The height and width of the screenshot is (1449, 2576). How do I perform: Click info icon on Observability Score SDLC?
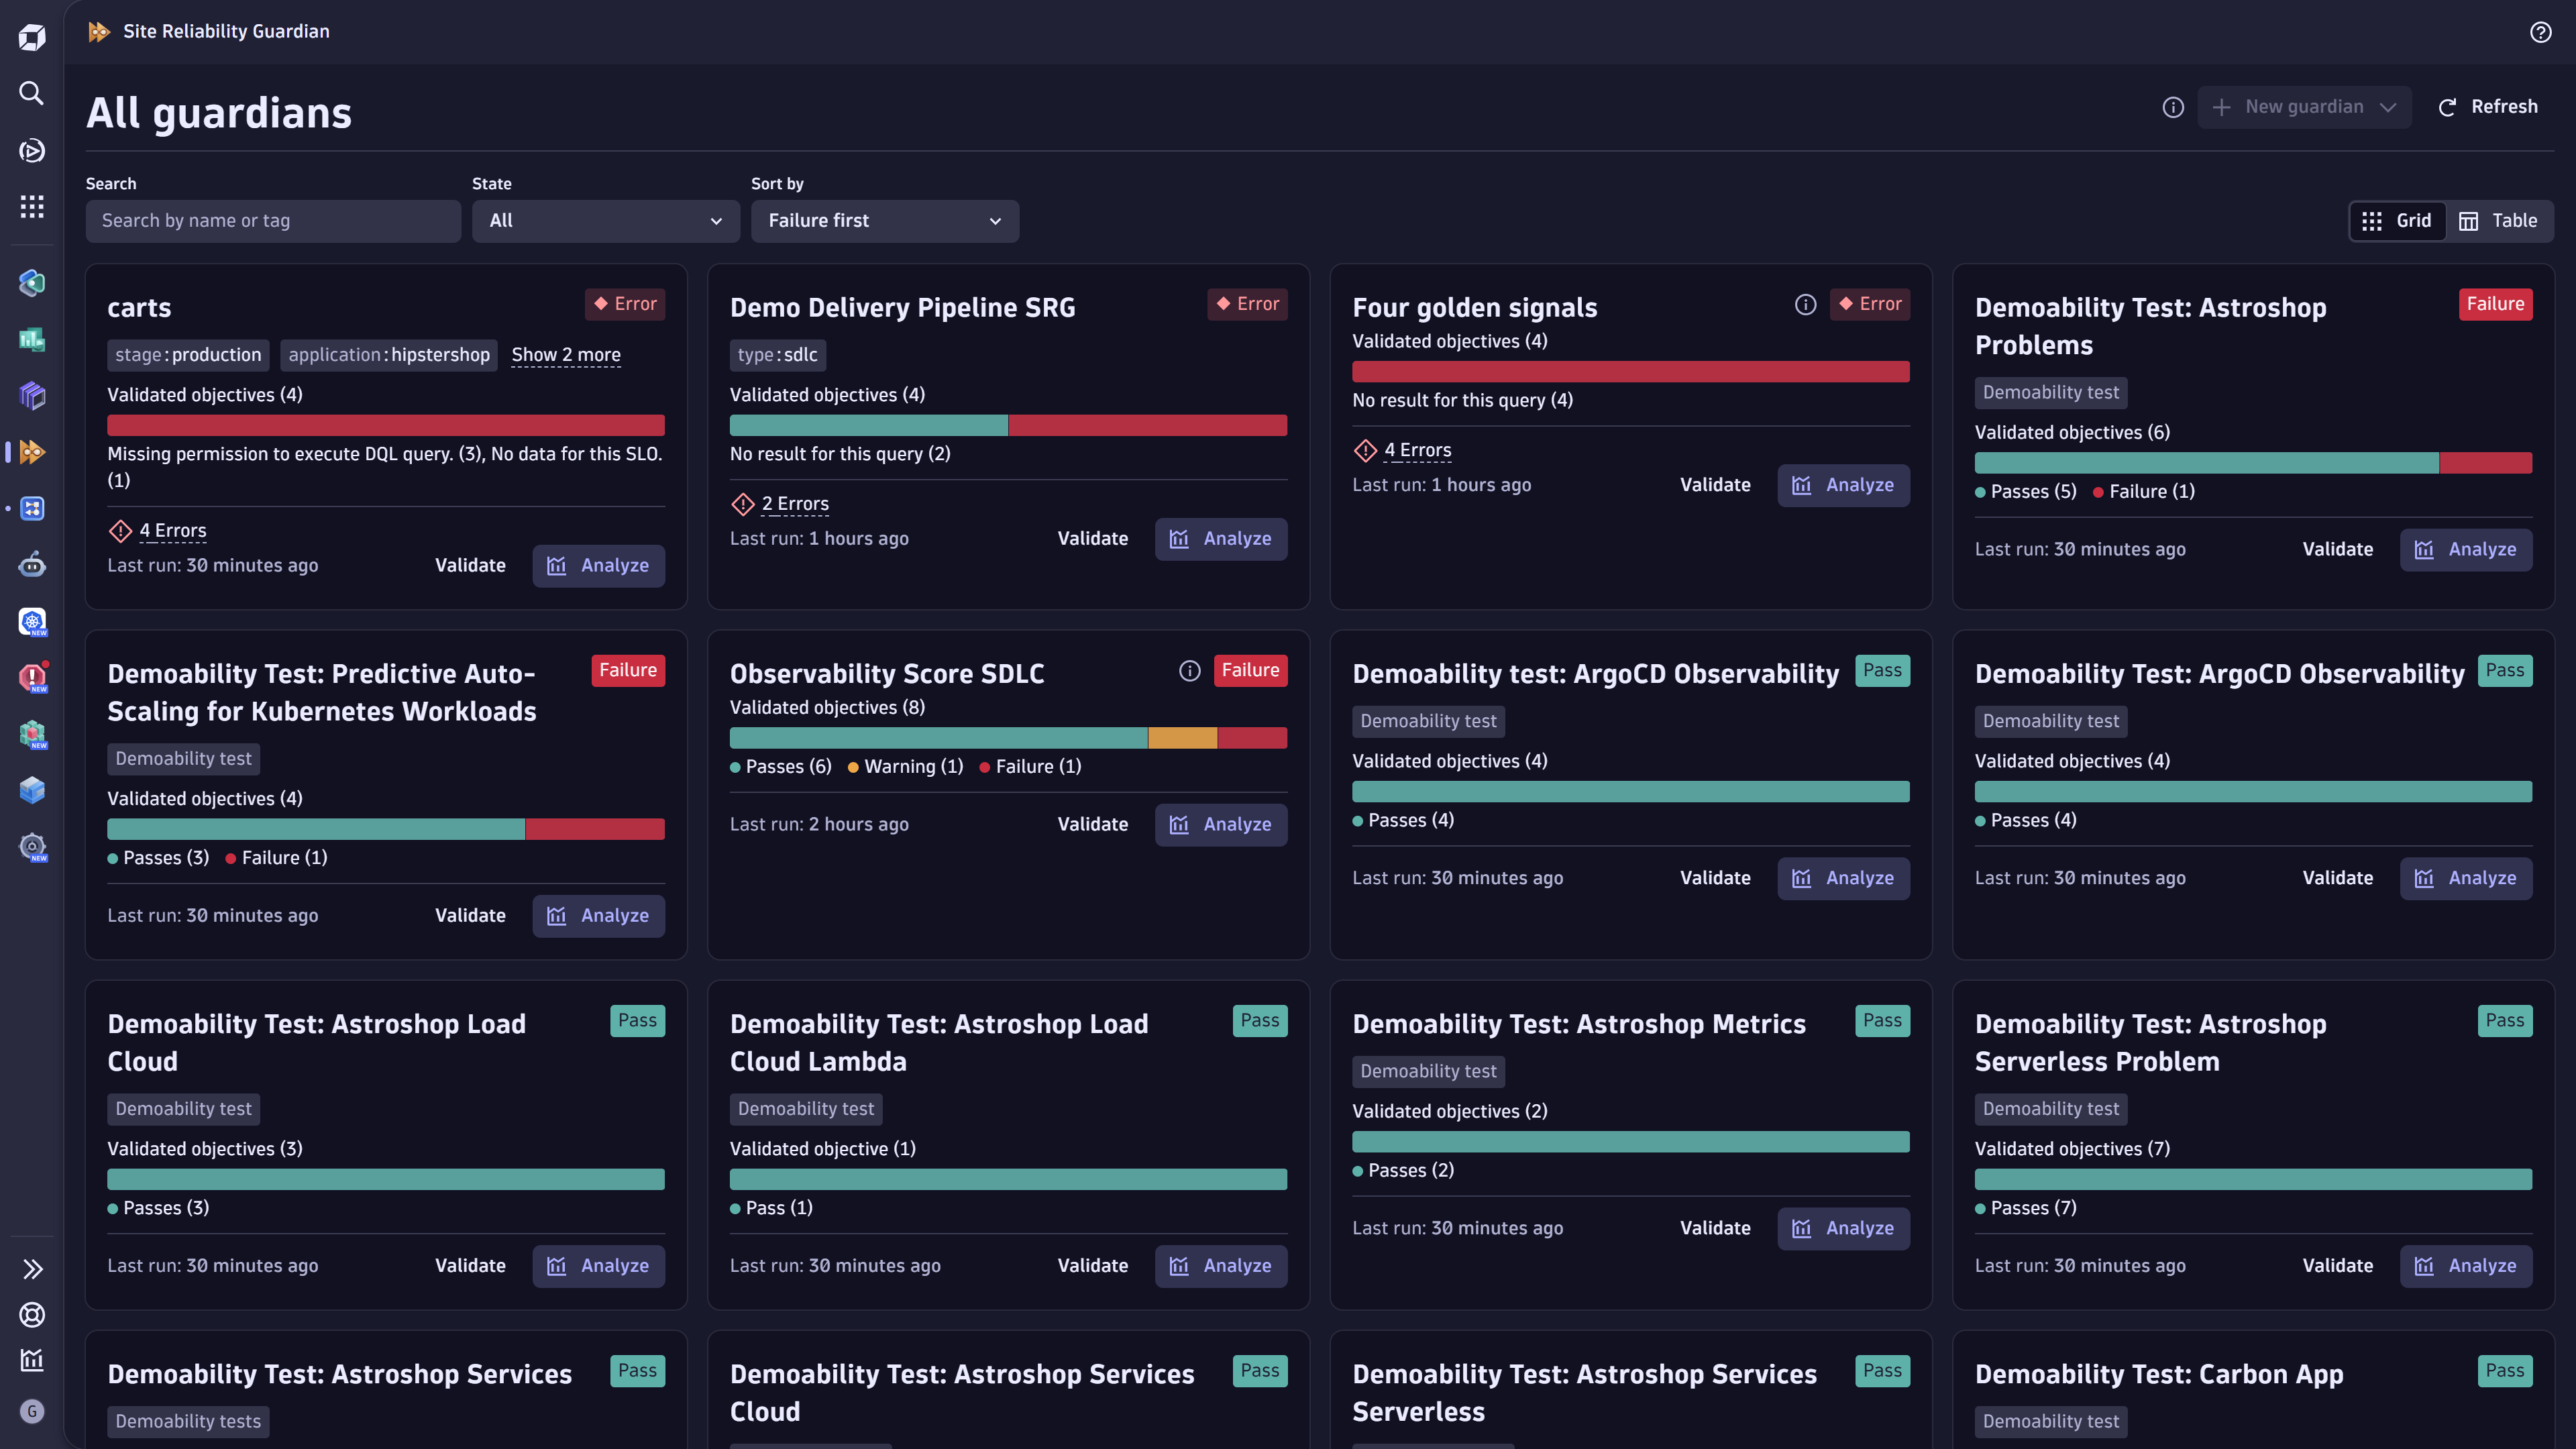point(1189,670)
